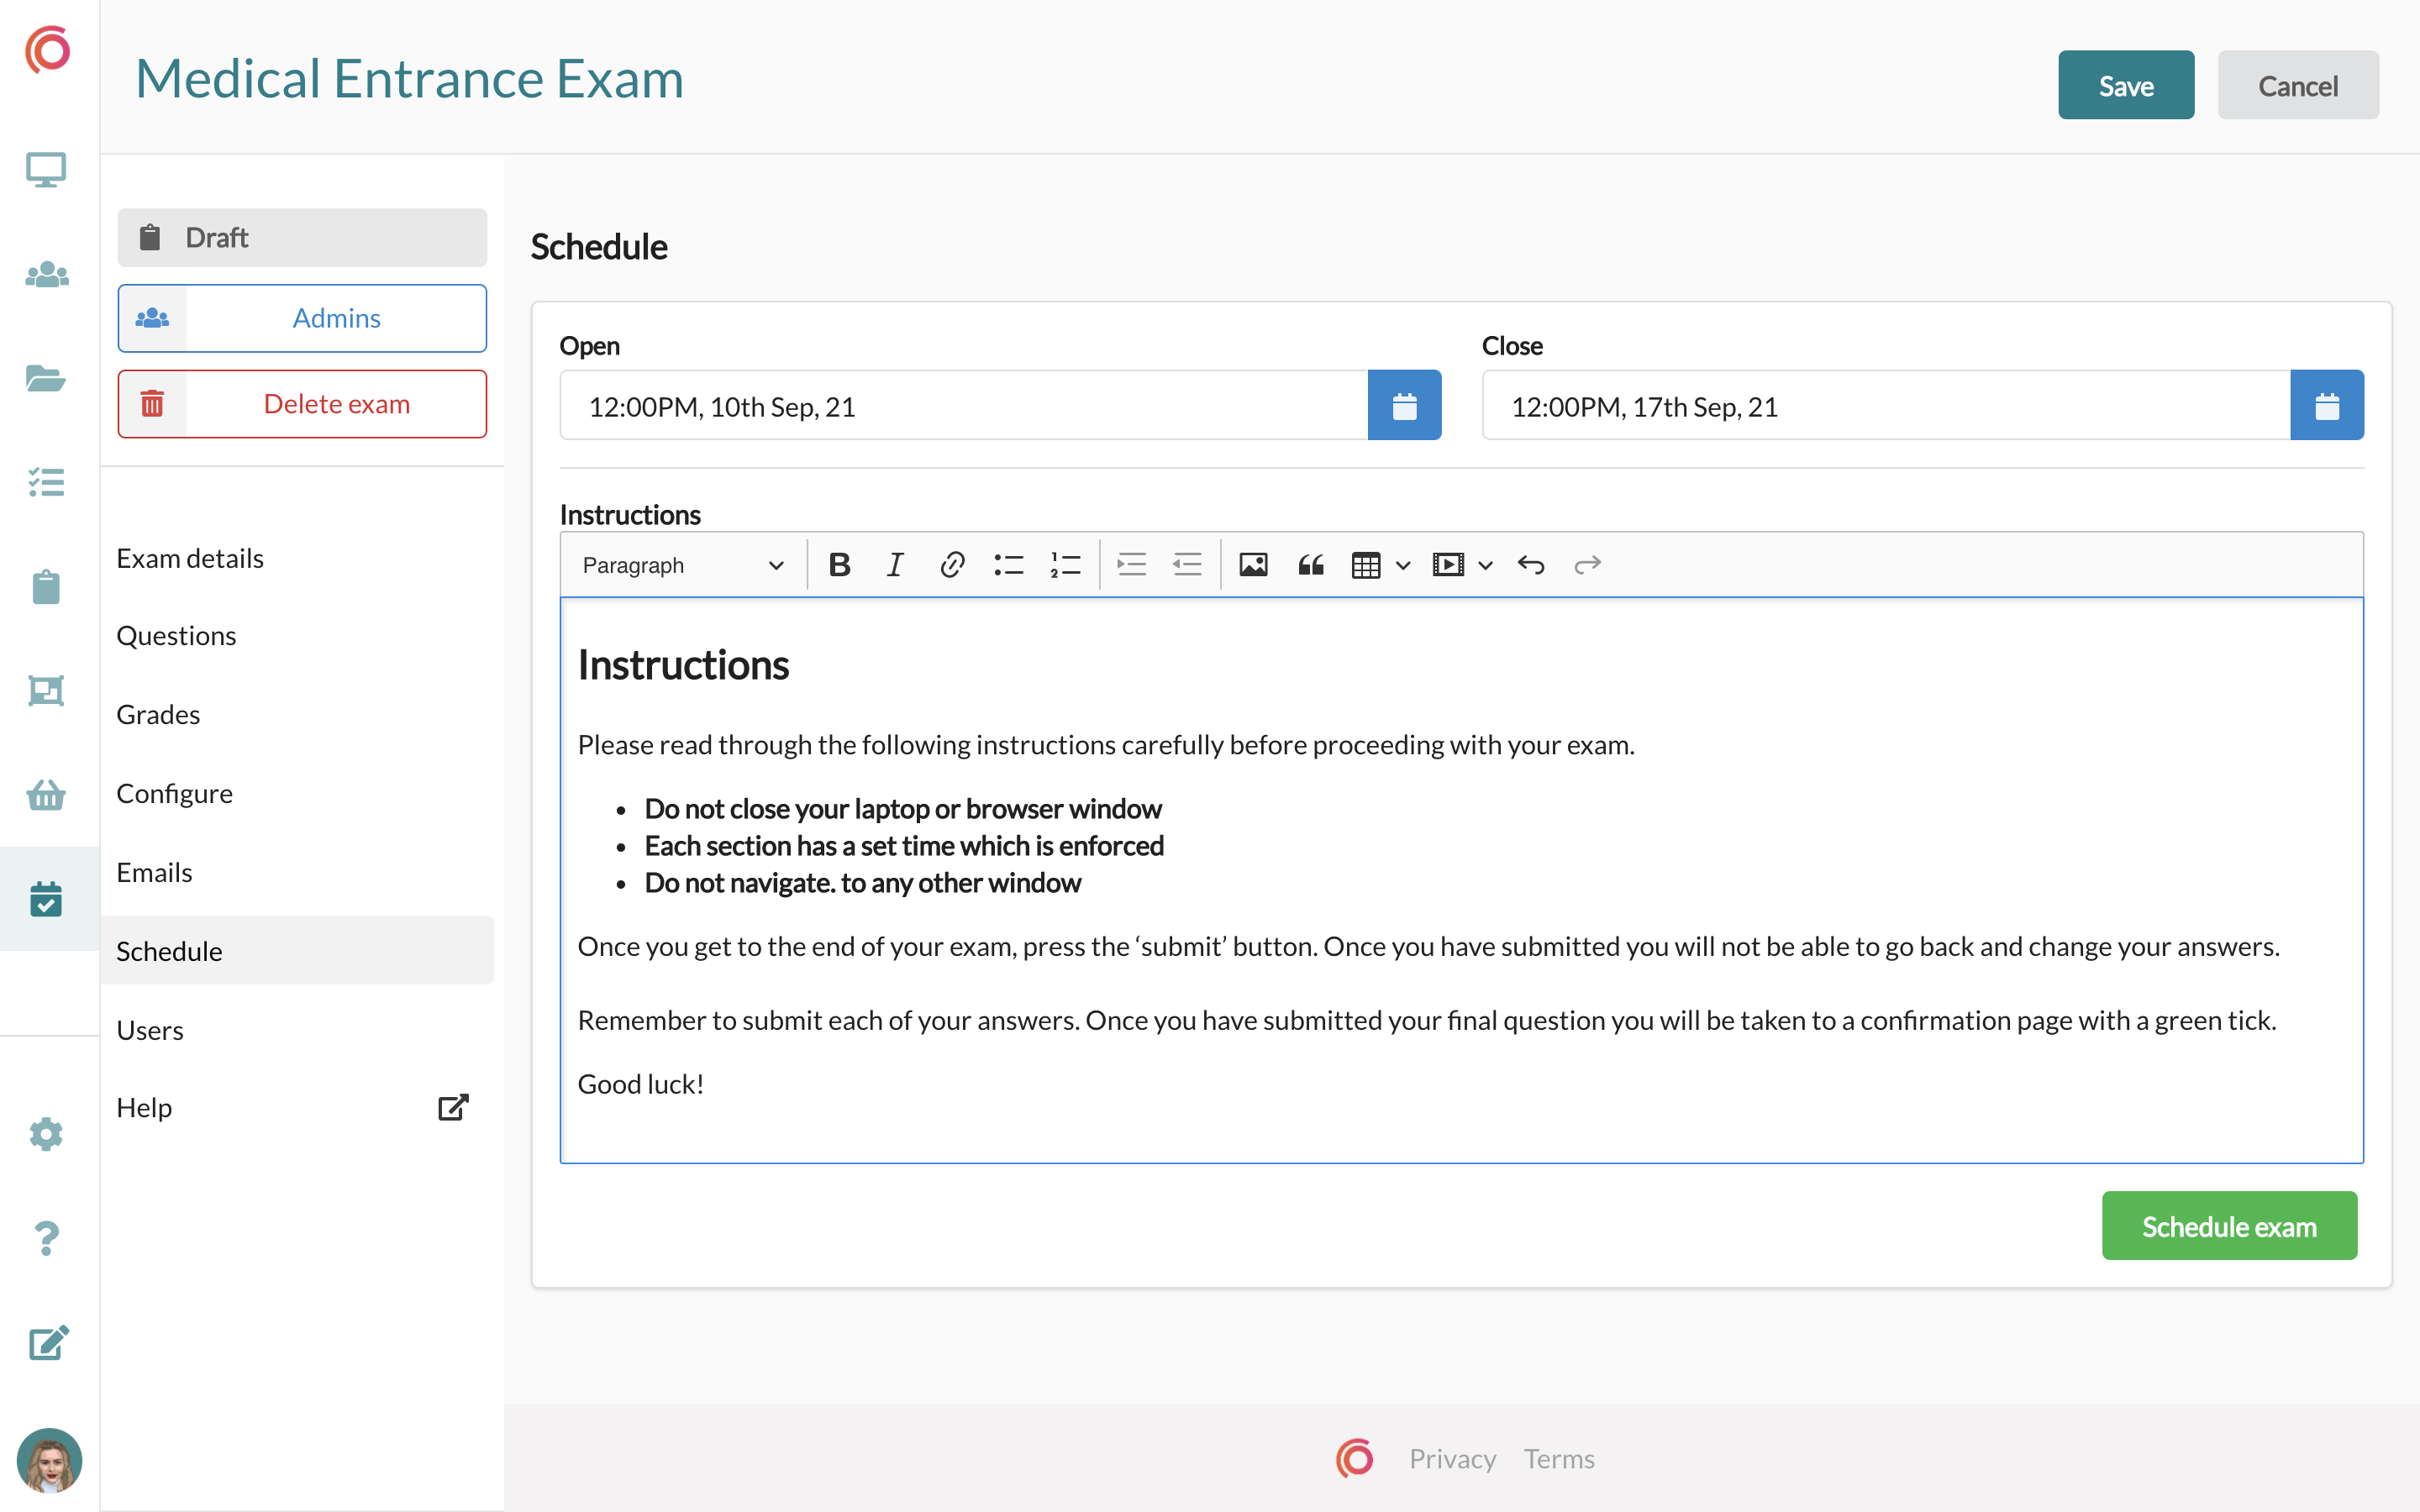Insert a numbered list

1065,565
